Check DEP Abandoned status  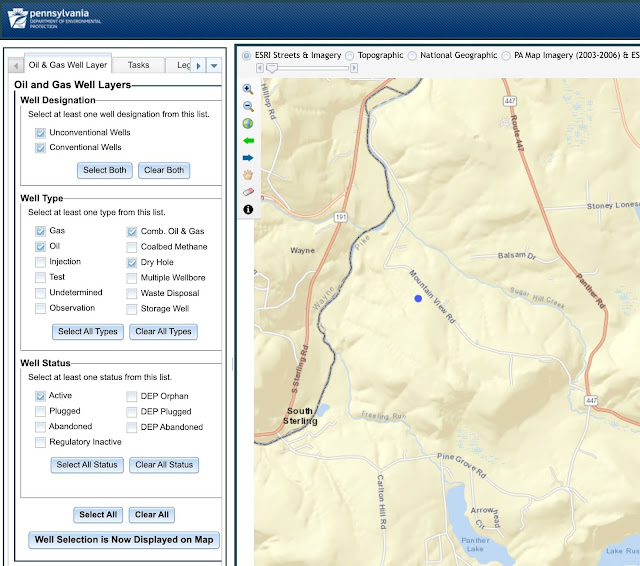pyautogui.click(x=131, y=428)
